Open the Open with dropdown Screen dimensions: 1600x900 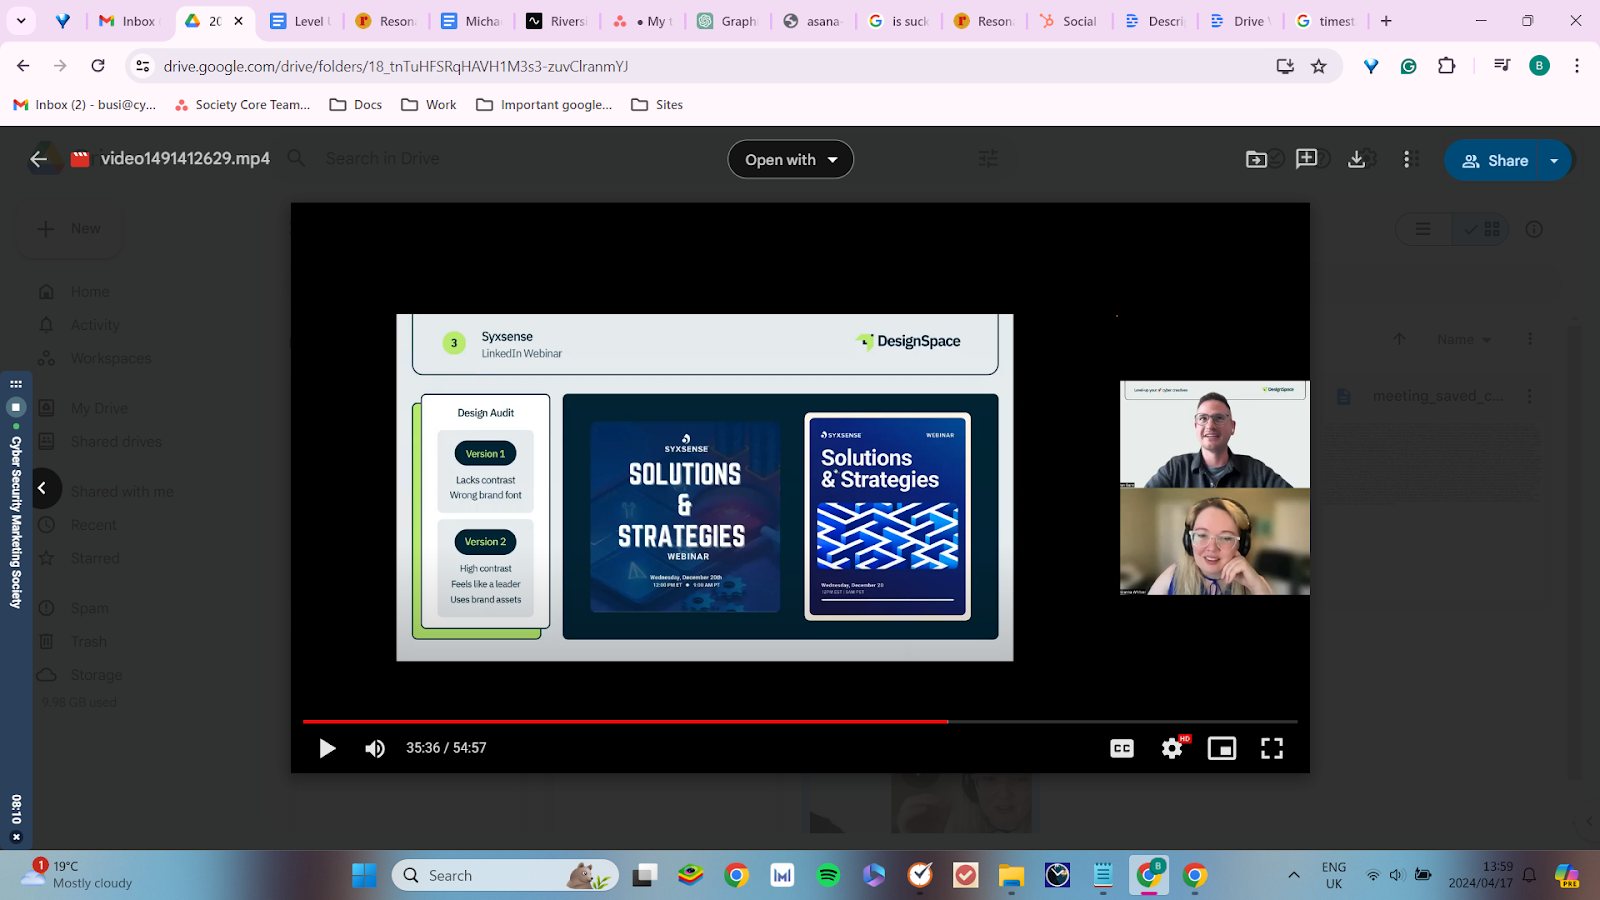790,160
